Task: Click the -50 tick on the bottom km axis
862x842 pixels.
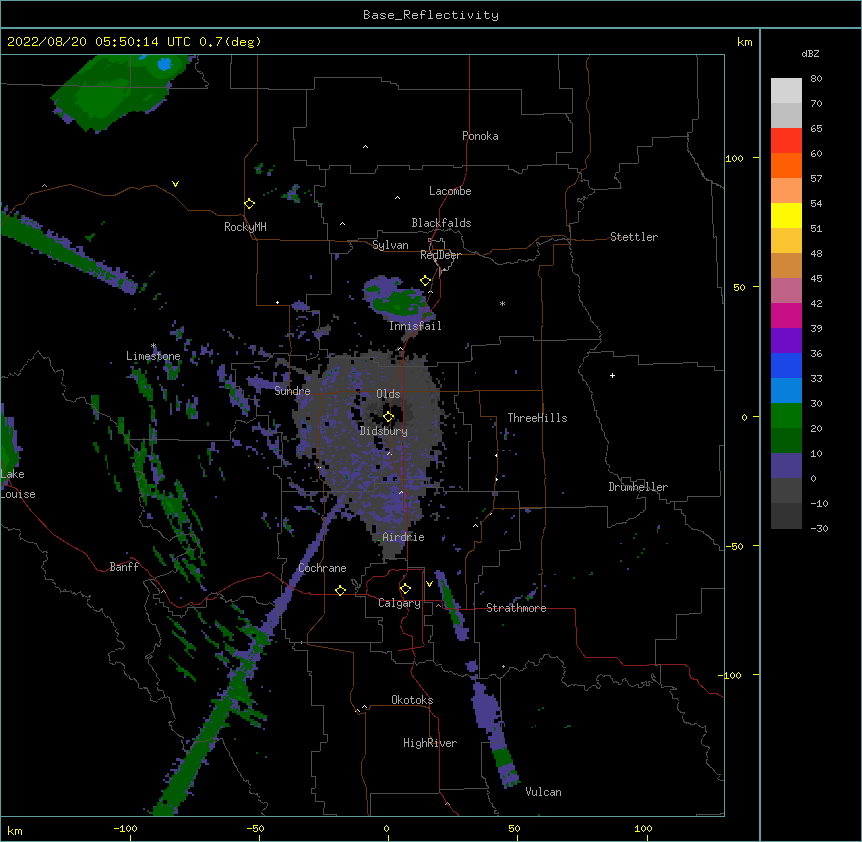Action: click(x=255, y=828)
